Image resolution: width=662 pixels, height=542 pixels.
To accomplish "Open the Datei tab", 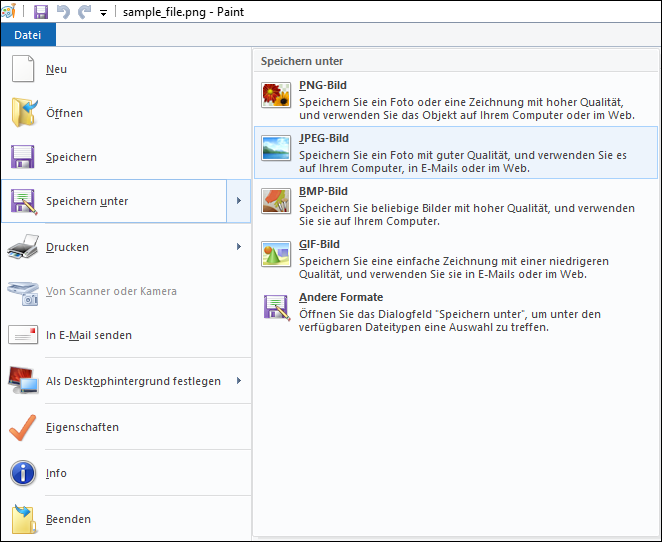I will [x=28, y=35].
